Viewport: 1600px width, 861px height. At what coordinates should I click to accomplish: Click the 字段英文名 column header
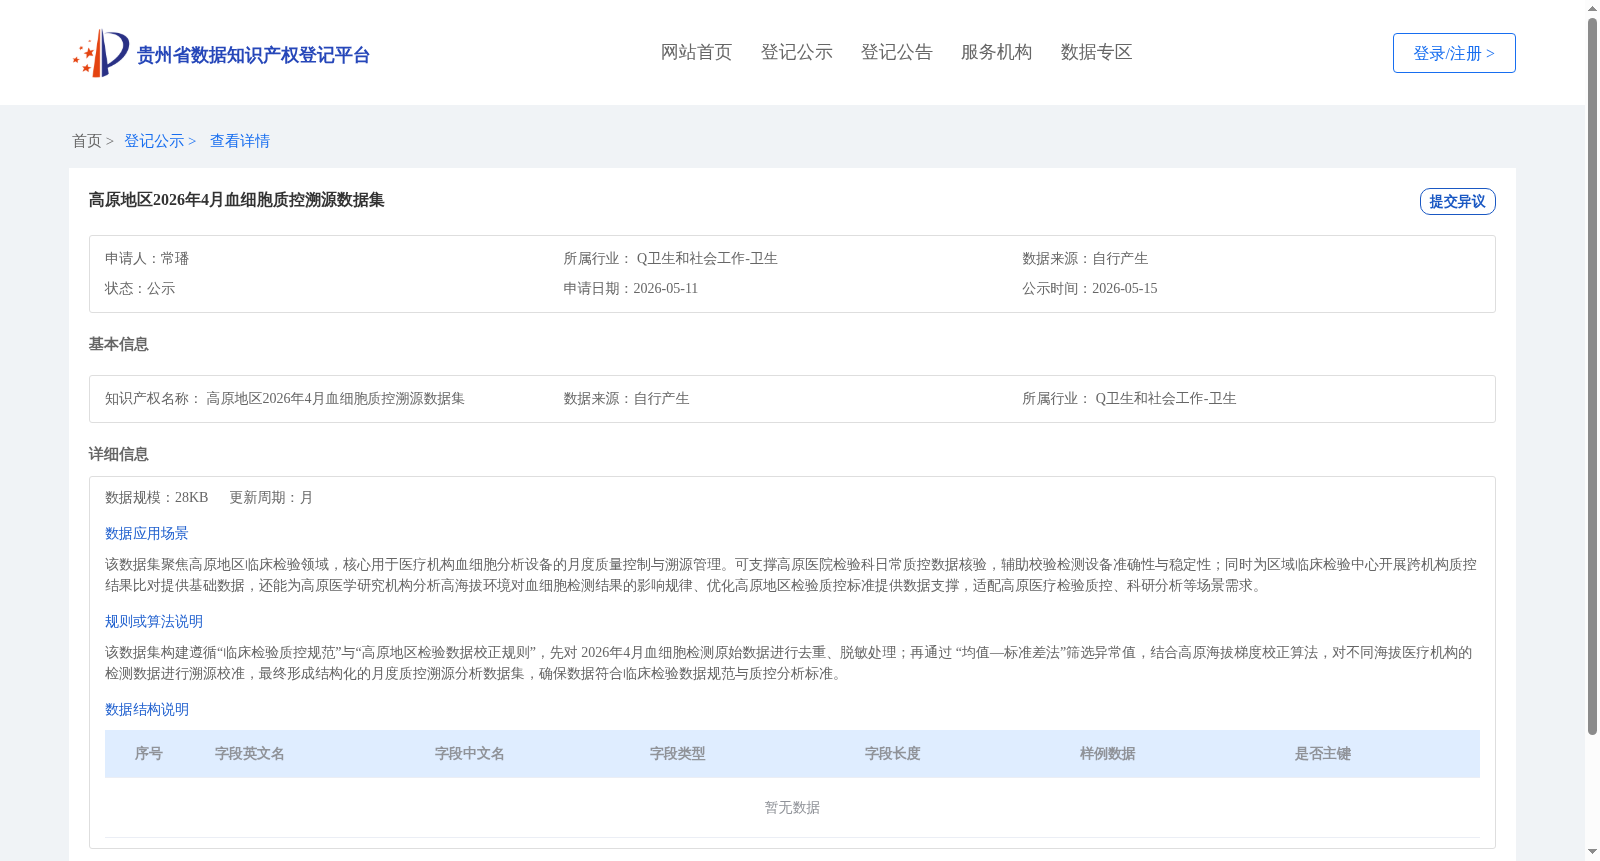point(250,754)
